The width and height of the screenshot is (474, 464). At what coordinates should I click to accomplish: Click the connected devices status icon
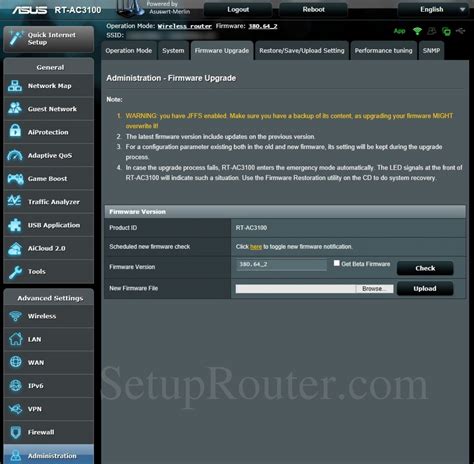(x=446, y=31)
